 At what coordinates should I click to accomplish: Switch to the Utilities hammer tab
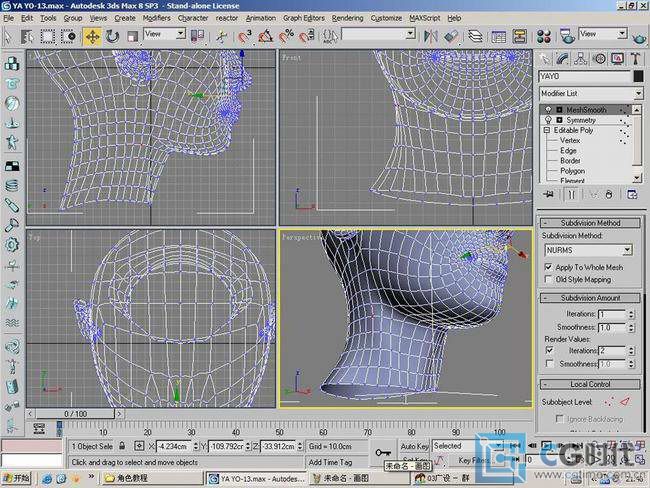(x=635, y=59)
